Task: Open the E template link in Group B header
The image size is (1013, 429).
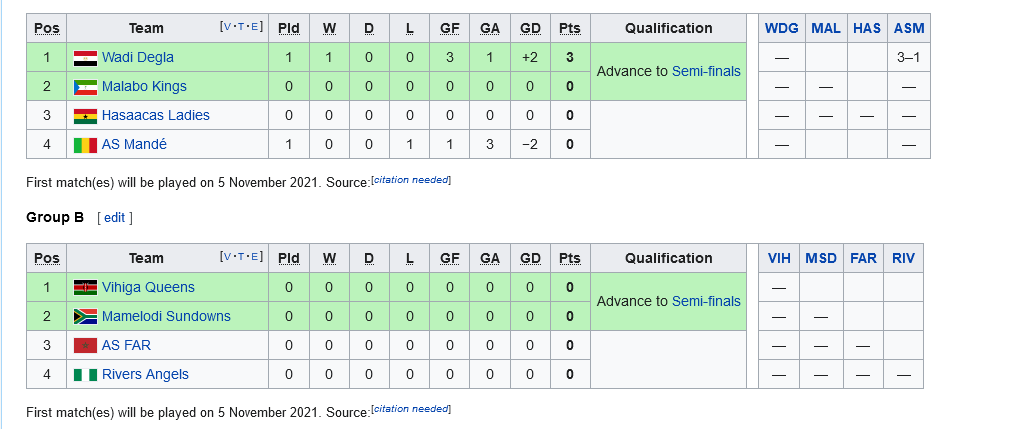Action: click(x=255, y=256)
